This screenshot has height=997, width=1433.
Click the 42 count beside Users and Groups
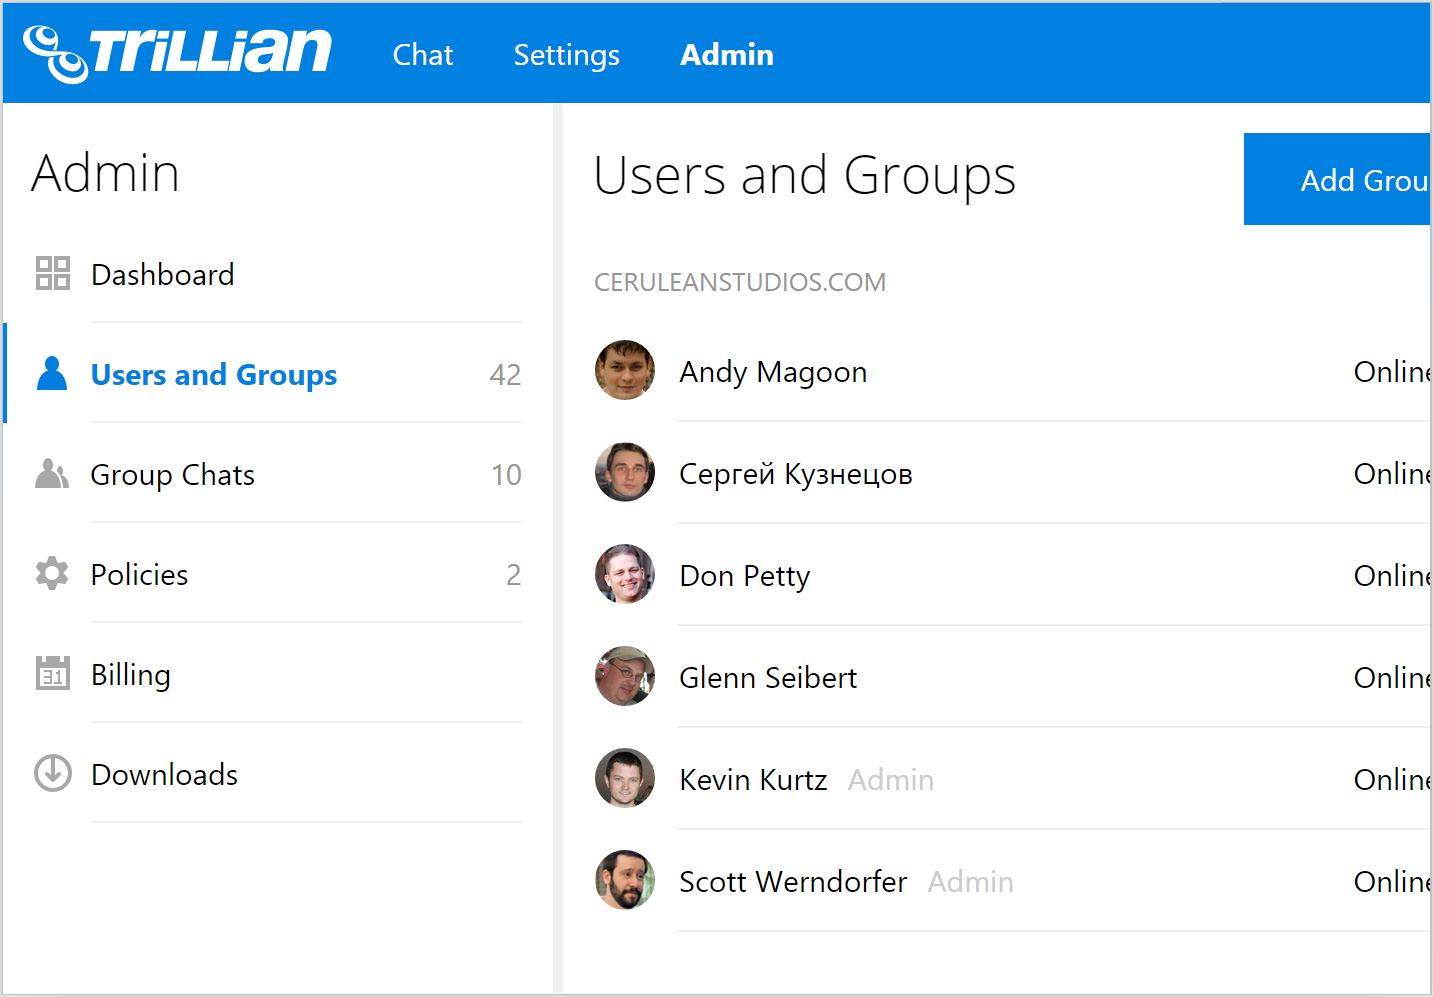505,375
